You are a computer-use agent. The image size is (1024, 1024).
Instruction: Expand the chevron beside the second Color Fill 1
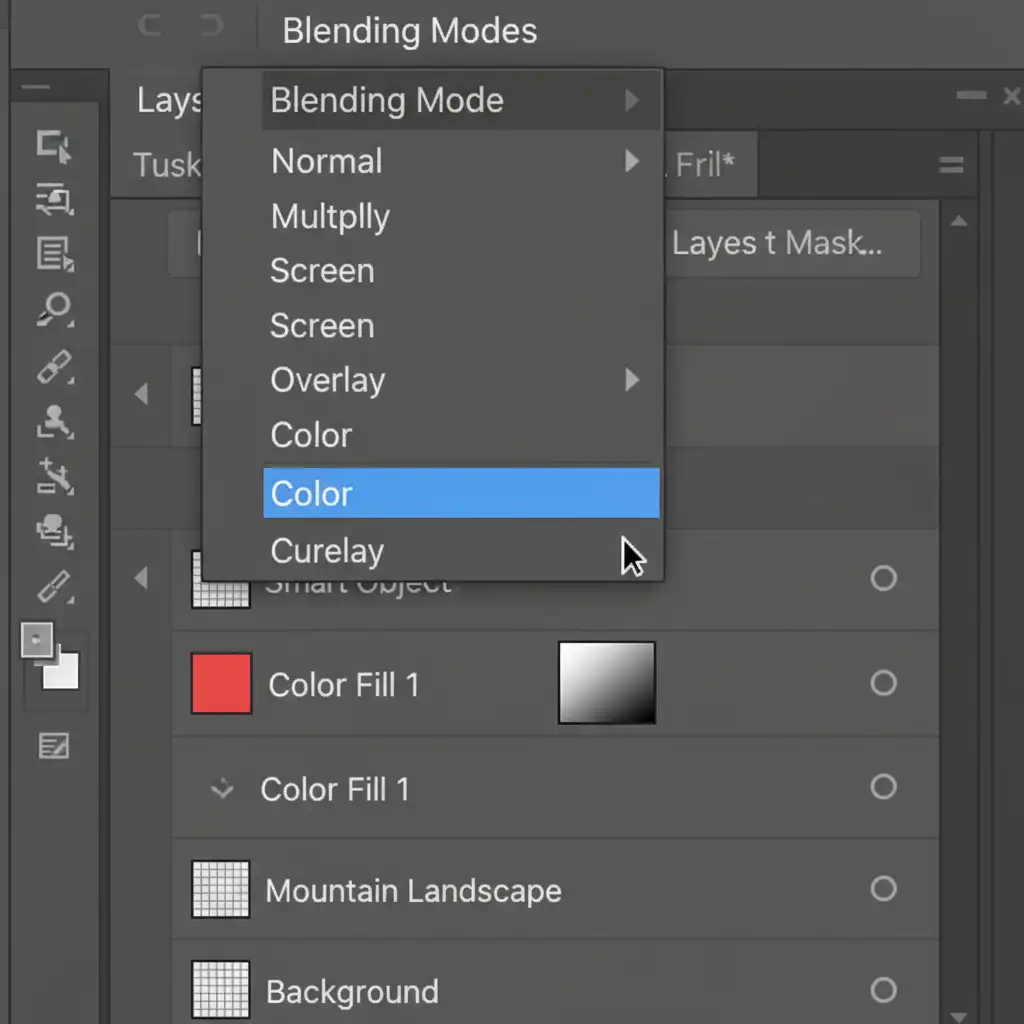coord(222,790)
